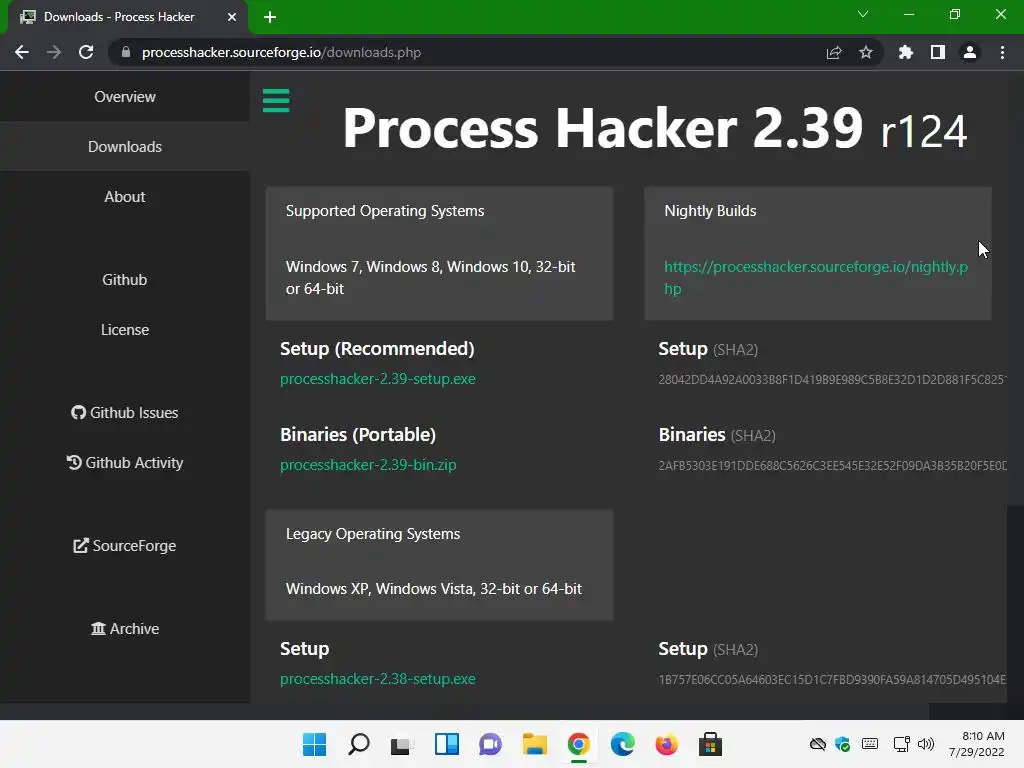Click the Legacy Operating Systems heading

(373, 534)
